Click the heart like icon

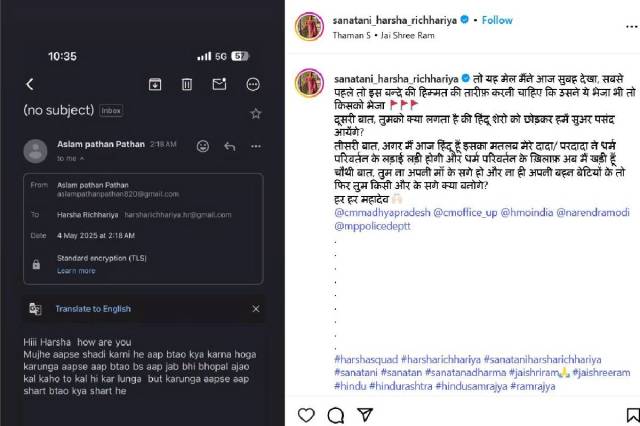306,411
